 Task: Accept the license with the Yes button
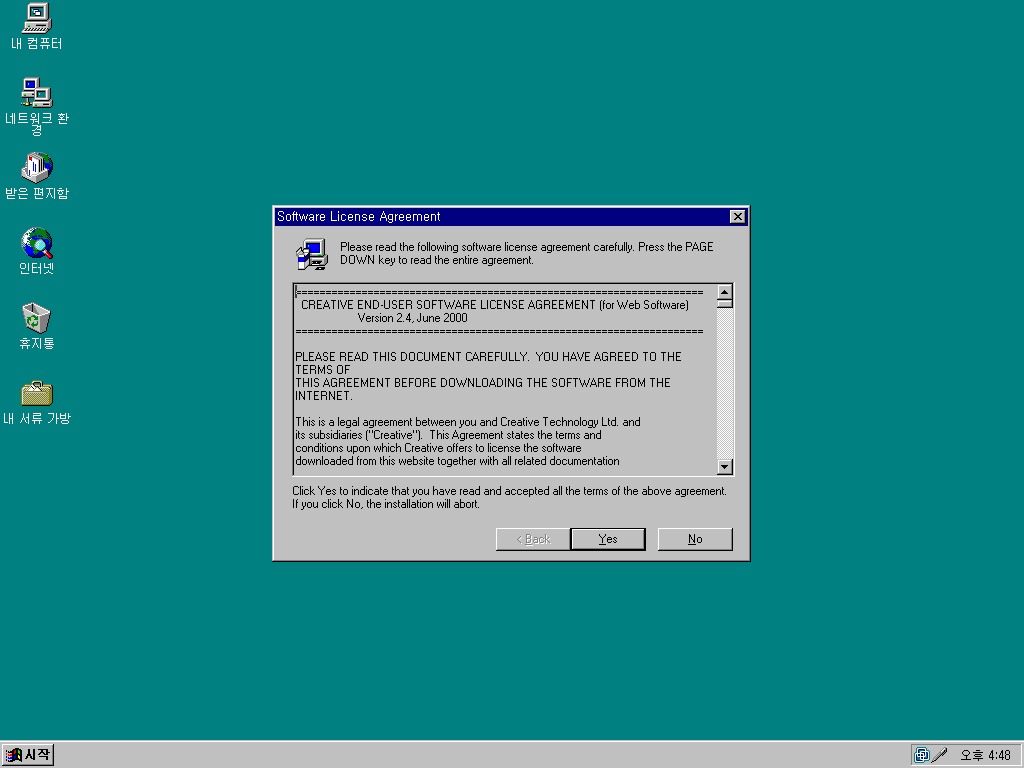click(608, 539)
